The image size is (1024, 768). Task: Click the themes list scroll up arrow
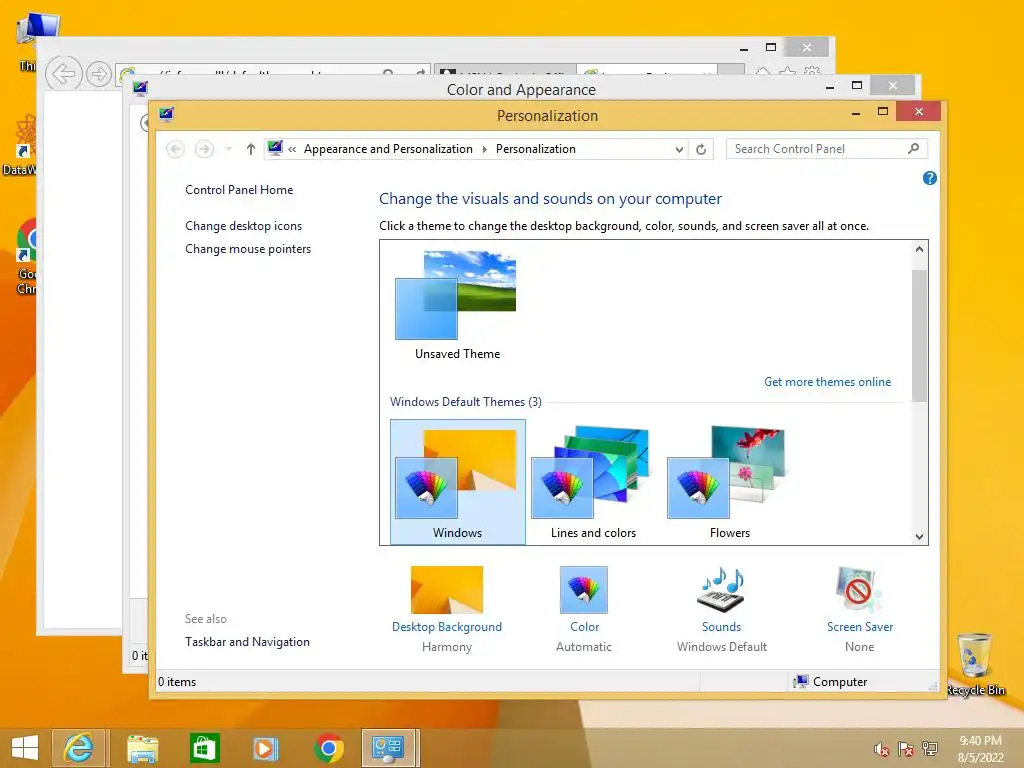click(x=919, y=249)
